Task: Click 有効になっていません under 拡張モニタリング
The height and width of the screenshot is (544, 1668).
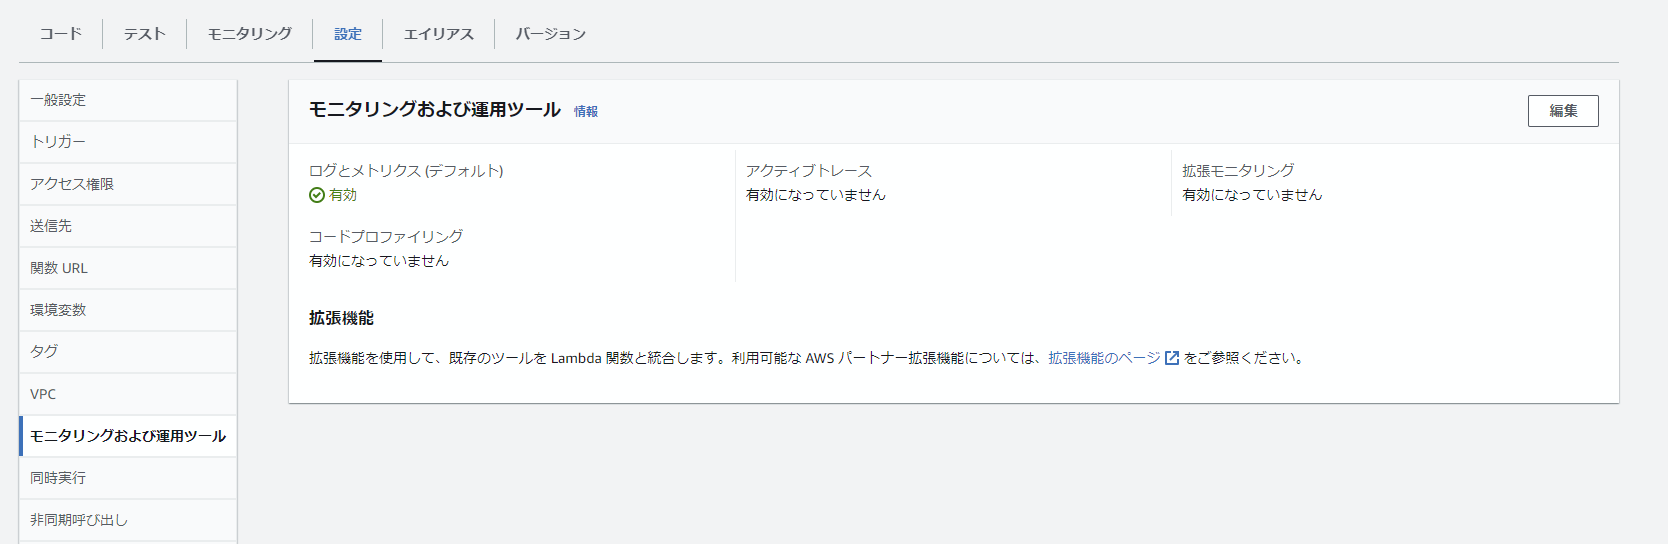Action: (x=1252, y=195)
